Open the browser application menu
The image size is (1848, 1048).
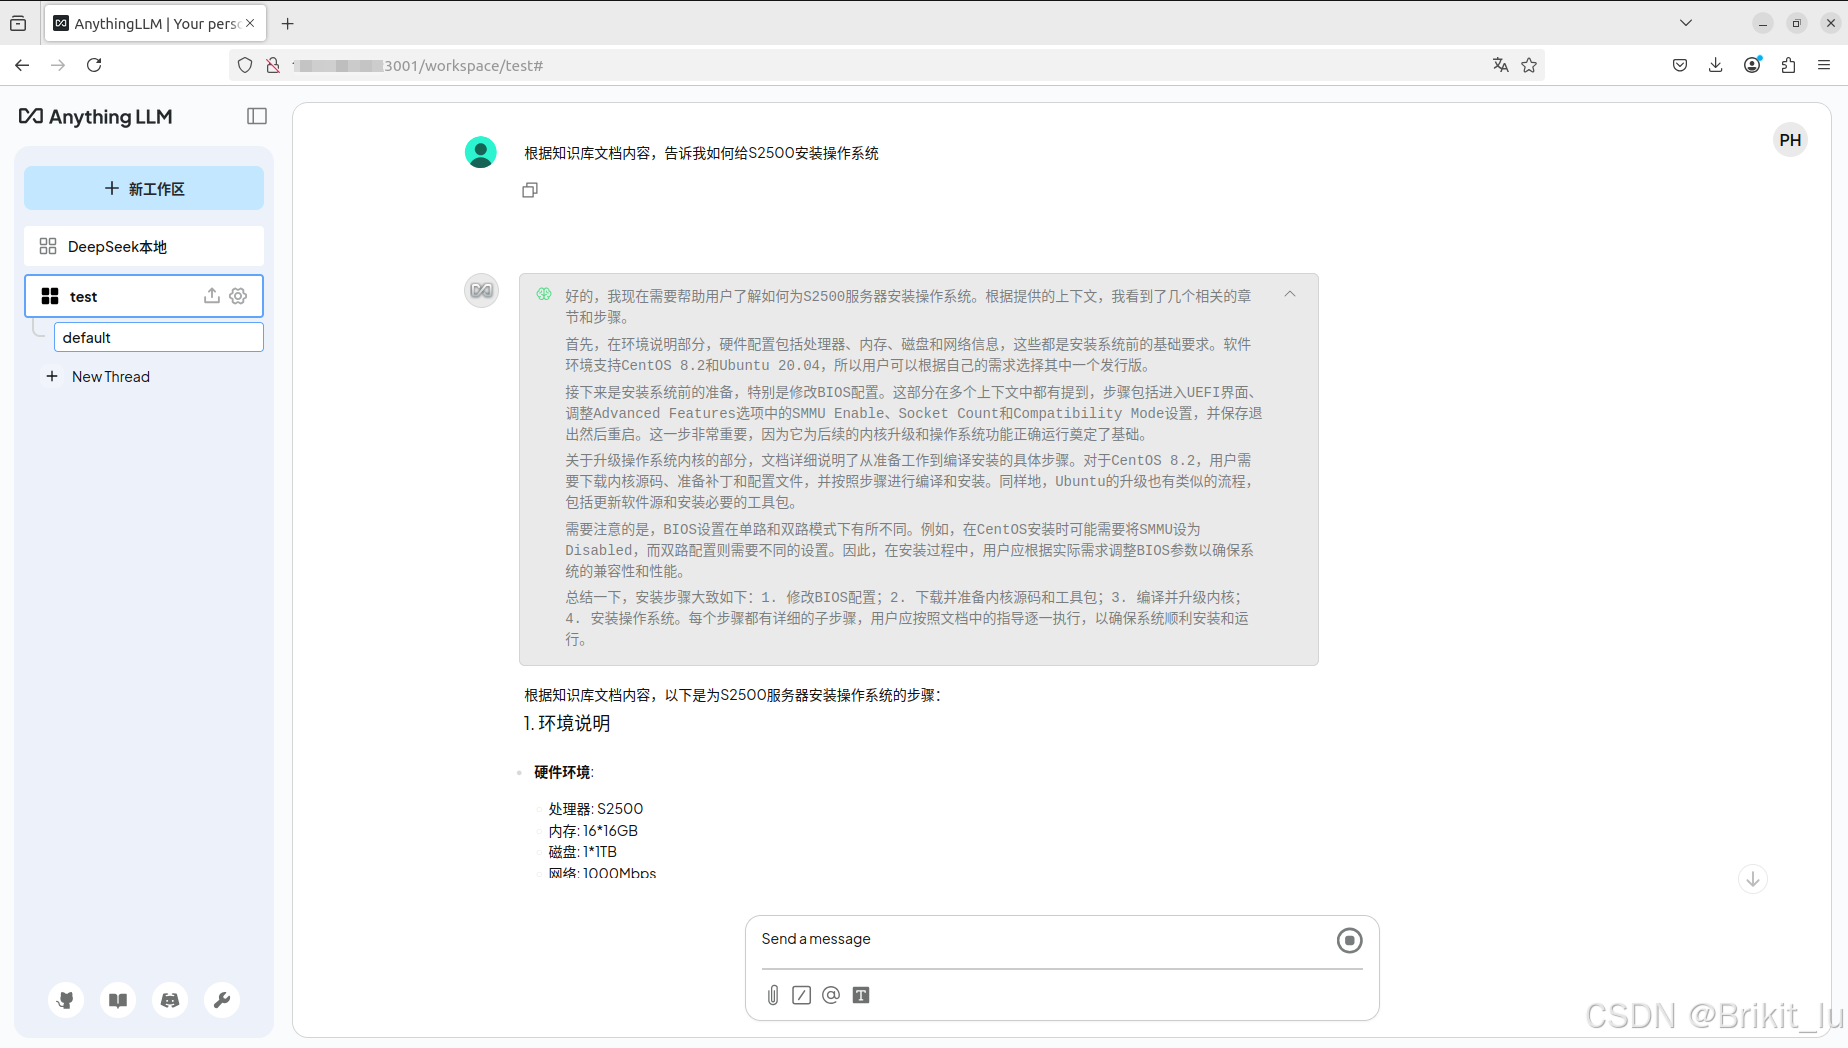[1824, 65]
